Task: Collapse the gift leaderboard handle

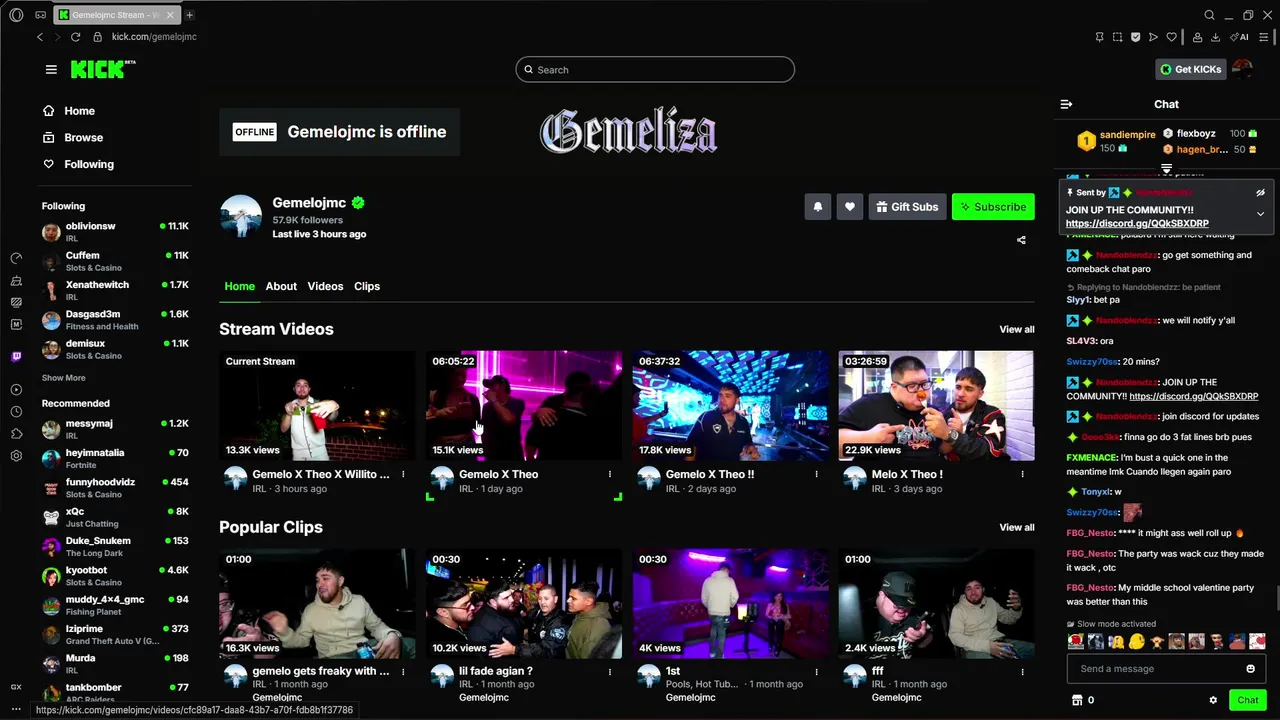Action: tap(1166, 169)
